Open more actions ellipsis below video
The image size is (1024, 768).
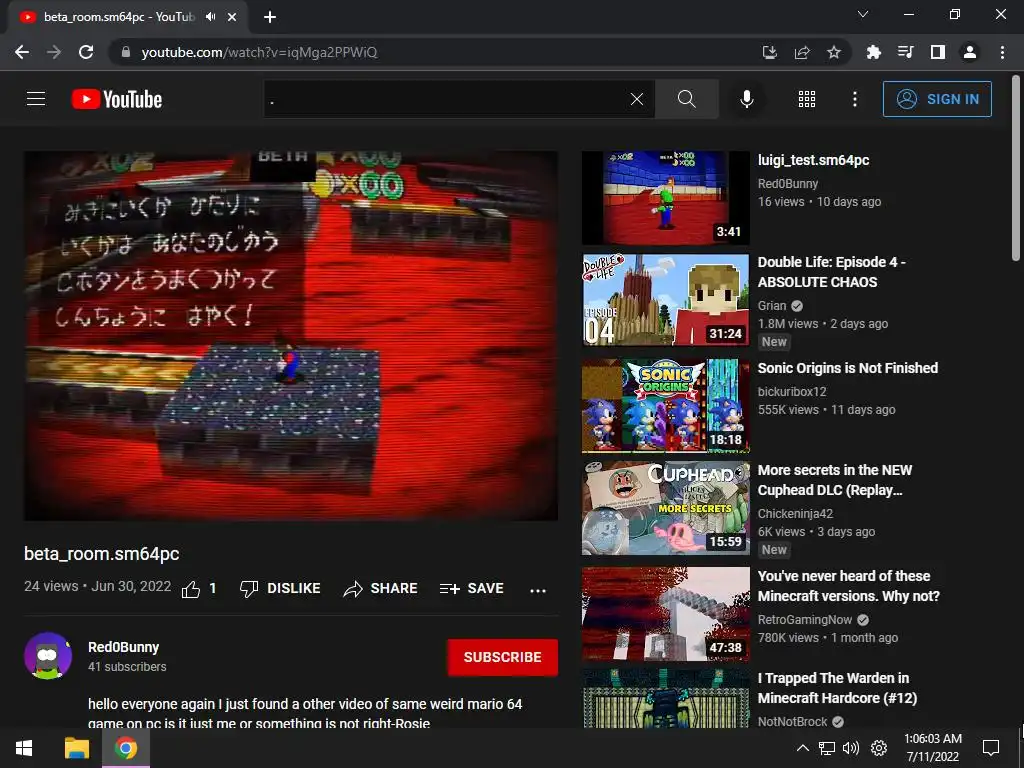click(537, 590)
